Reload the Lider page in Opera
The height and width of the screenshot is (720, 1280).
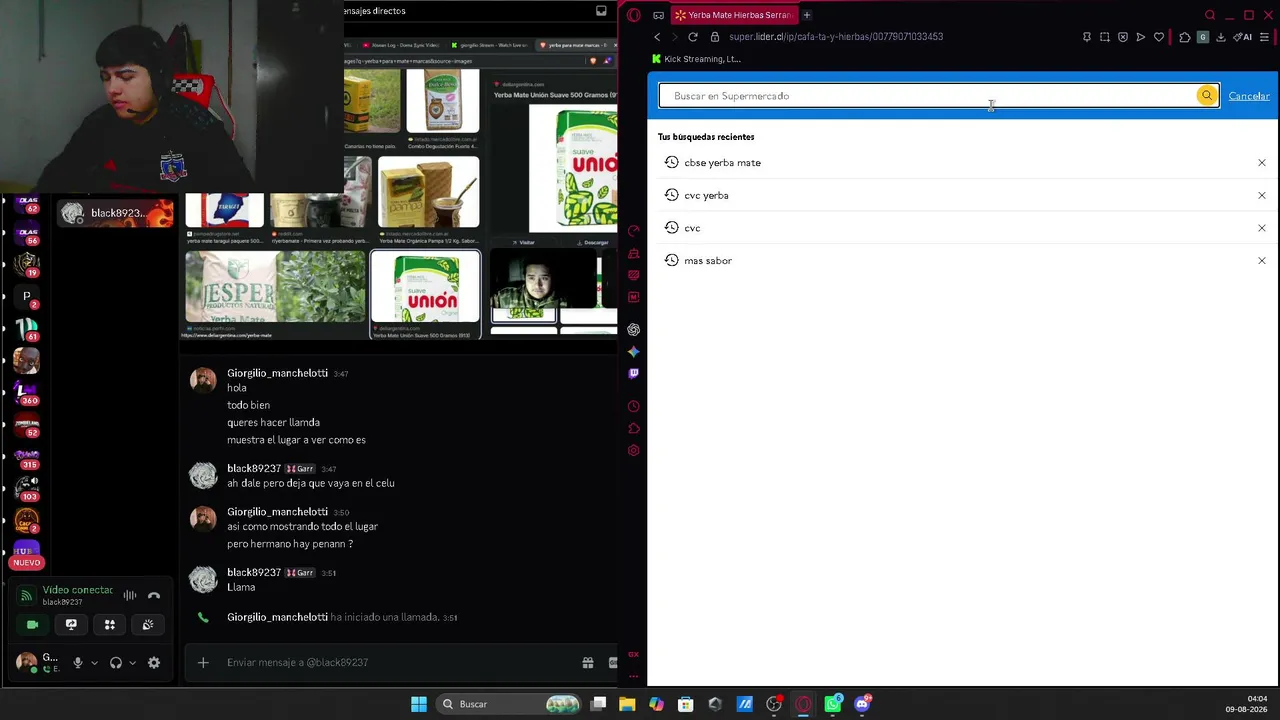pos(692,37)
